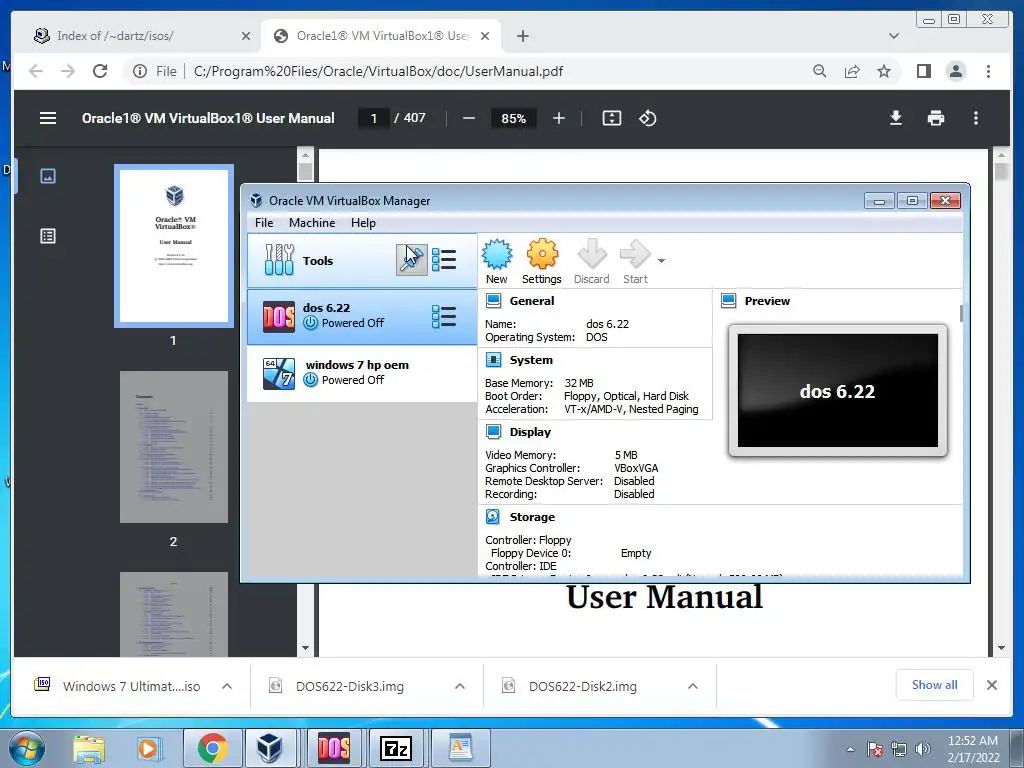Click the PDF page number field
Image resolution: width=1024 pixels, height=768 pixels.
click(x=374, y=118)
